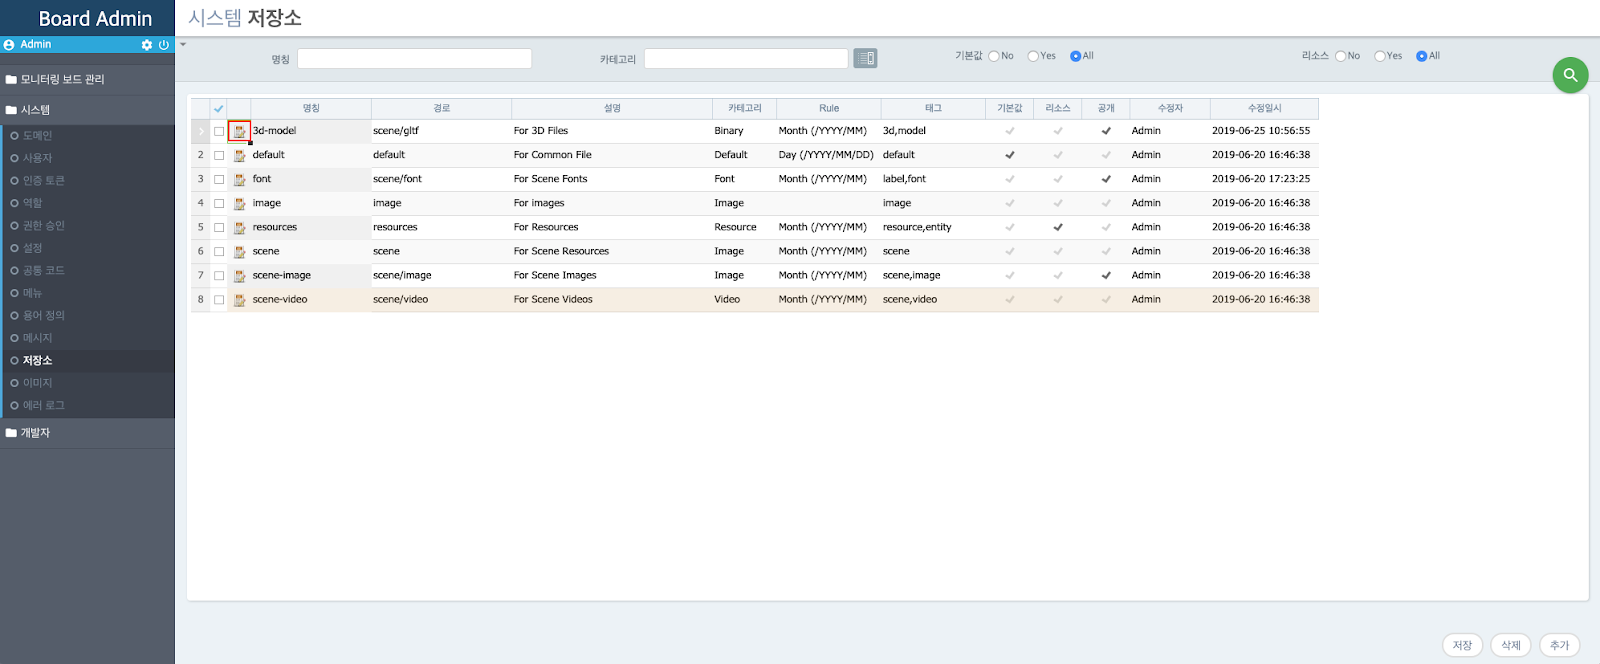Viewport: 1600px width, 664px height.
Task: Toggle 리소스 checkmark for resources row
Action: [x=1058, y=227]
